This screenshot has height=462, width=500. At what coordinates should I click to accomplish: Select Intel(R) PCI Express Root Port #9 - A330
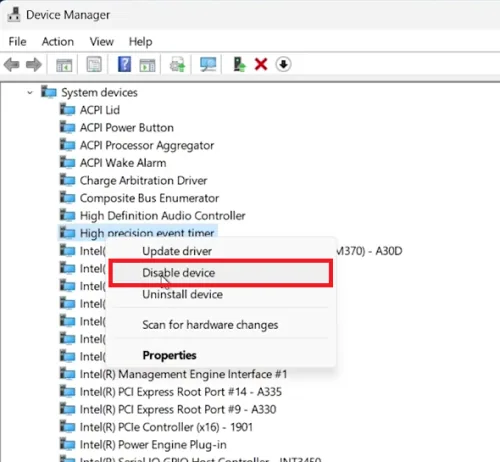(x=178, y=409)
